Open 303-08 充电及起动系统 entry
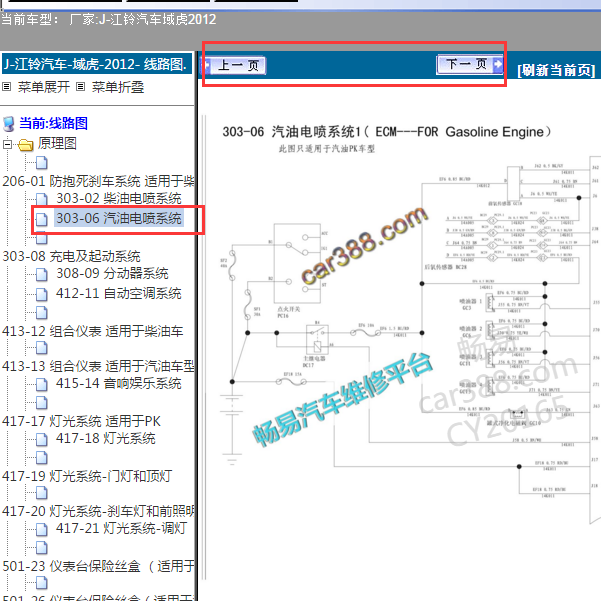Screen dimensions: 601x601 pyautogui.click(x=71, y=256)
